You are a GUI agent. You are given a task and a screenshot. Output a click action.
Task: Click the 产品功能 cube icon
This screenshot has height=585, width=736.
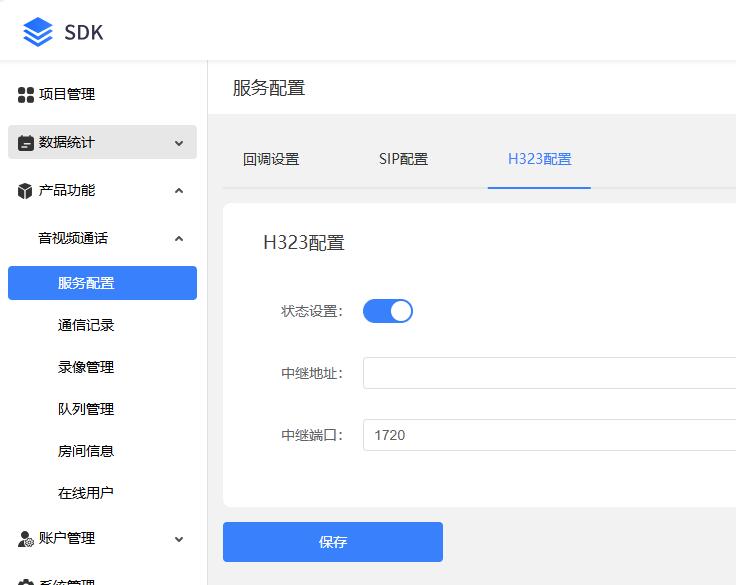coord(25,191)
